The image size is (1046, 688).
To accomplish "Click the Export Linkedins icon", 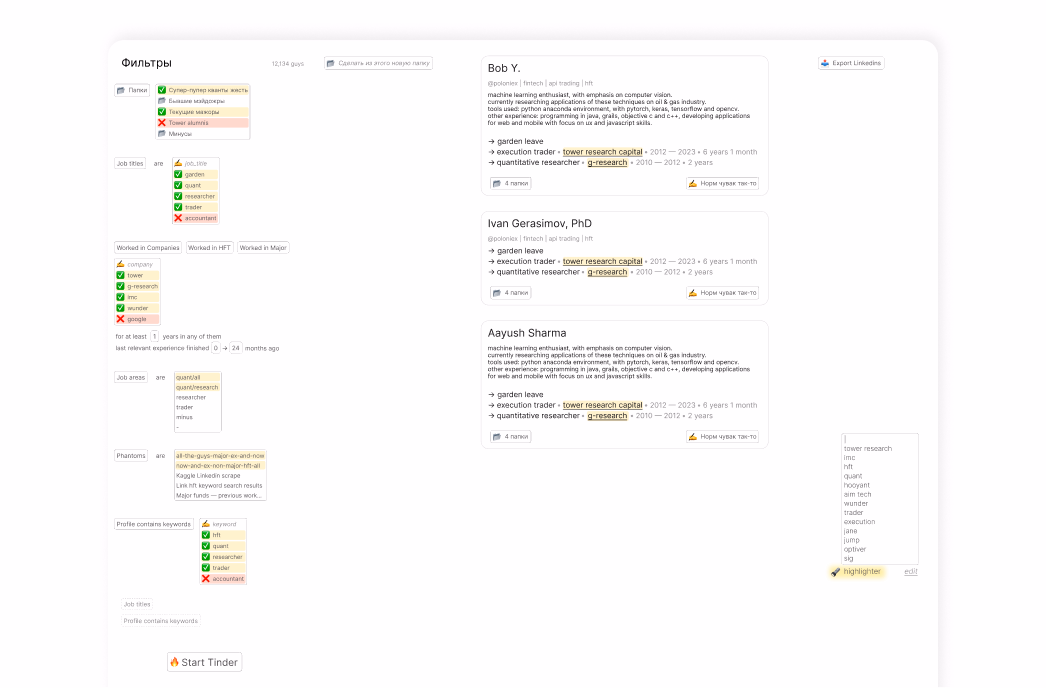I will point(825,63).
